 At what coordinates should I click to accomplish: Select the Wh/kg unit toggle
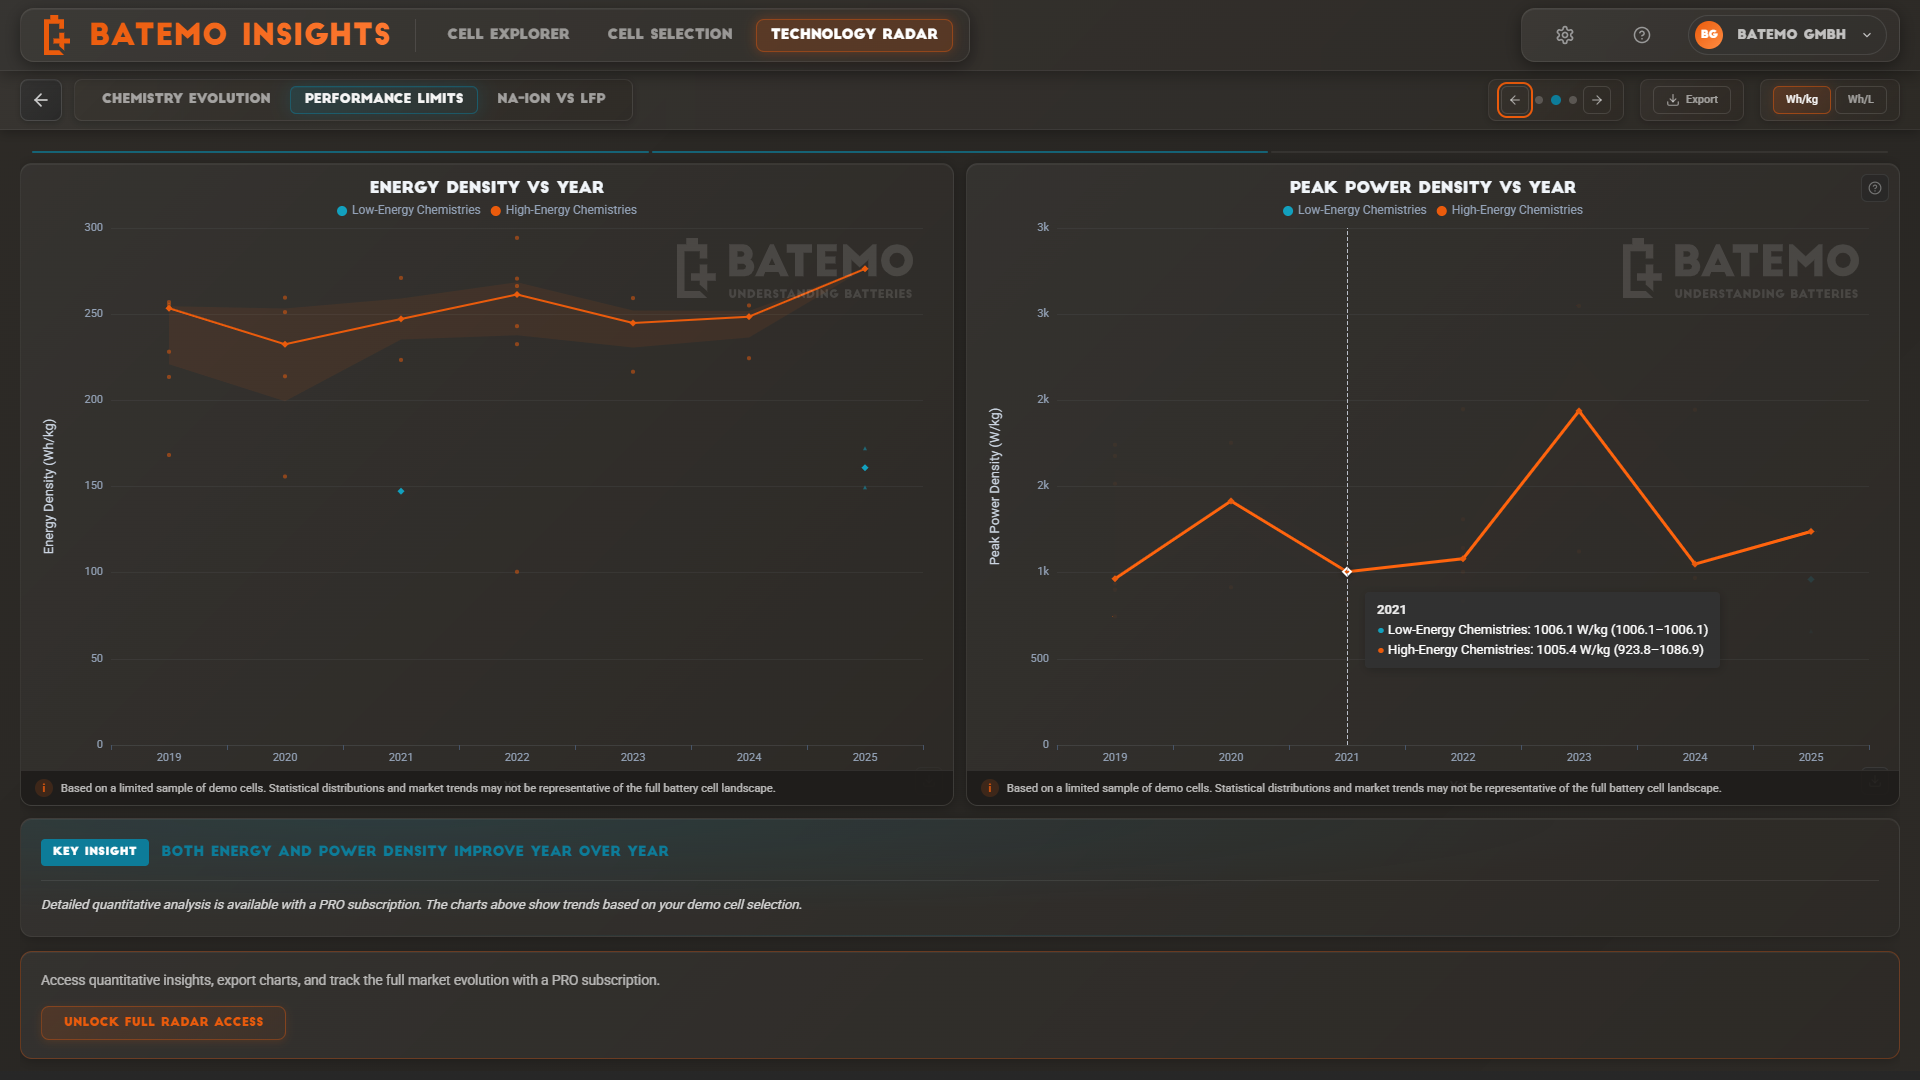coord(1801,100)
